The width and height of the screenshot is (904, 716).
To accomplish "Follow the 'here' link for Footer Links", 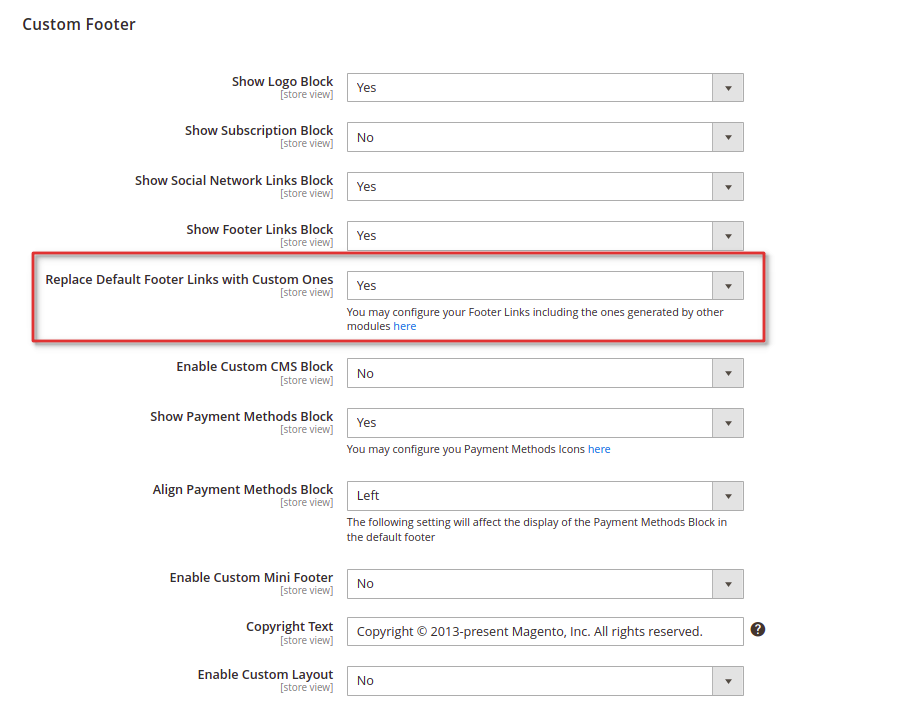I will click(405, 326).
